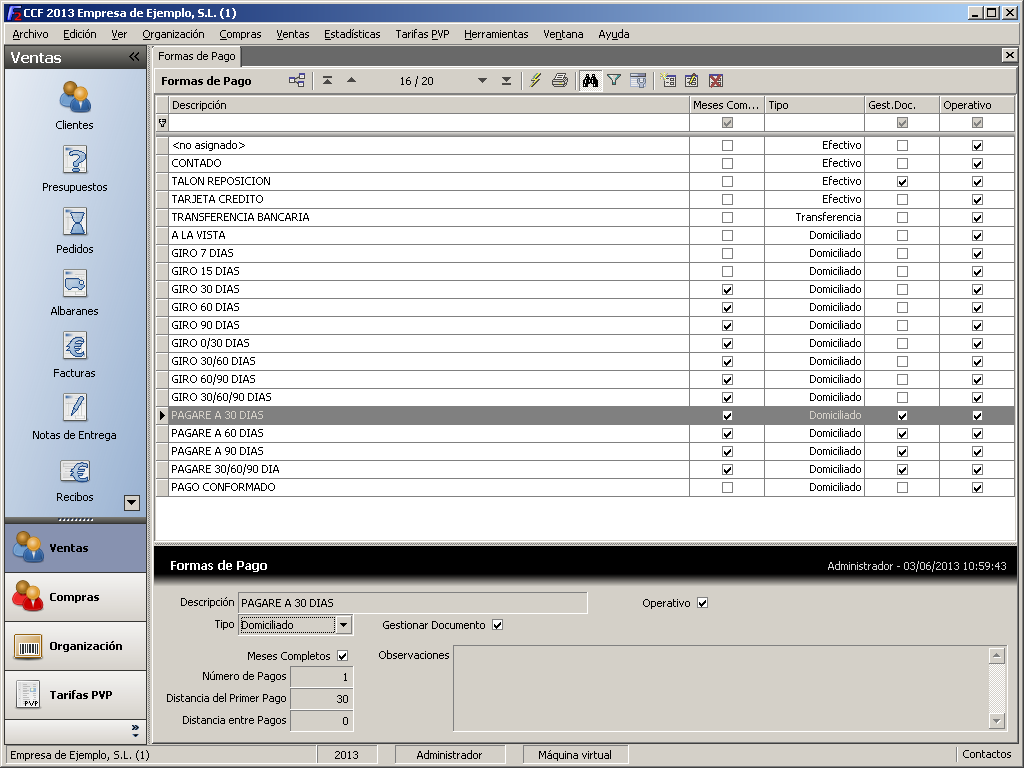This screenshot has width=1024, height=768.
Task: Open the Herramientas menu
Action: [x=496, y=34]
